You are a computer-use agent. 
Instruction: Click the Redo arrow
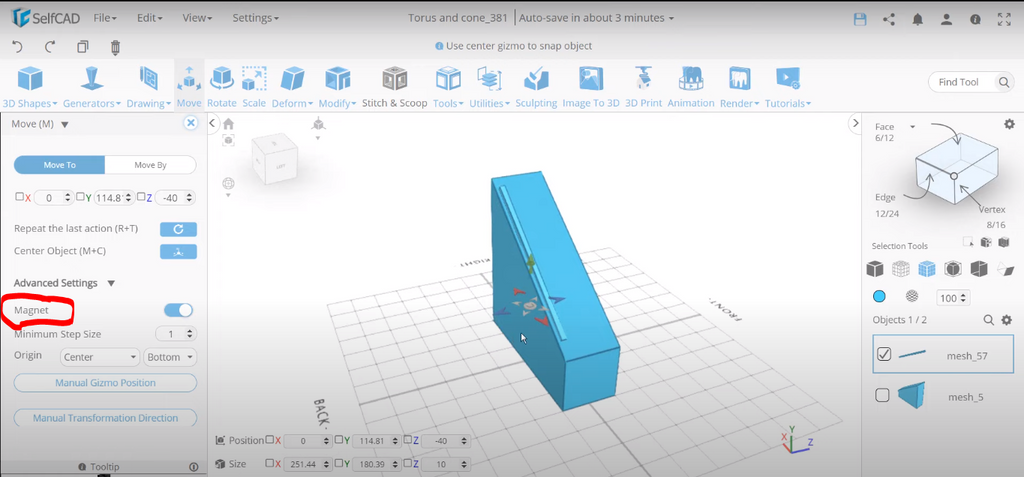pos(50,46)
